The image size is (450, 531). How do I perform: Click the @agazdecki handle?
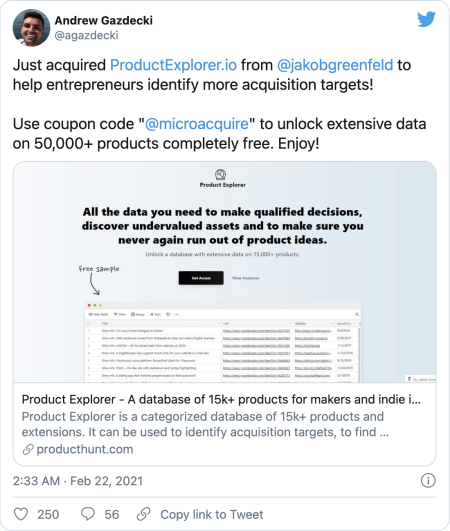point(86,35)
